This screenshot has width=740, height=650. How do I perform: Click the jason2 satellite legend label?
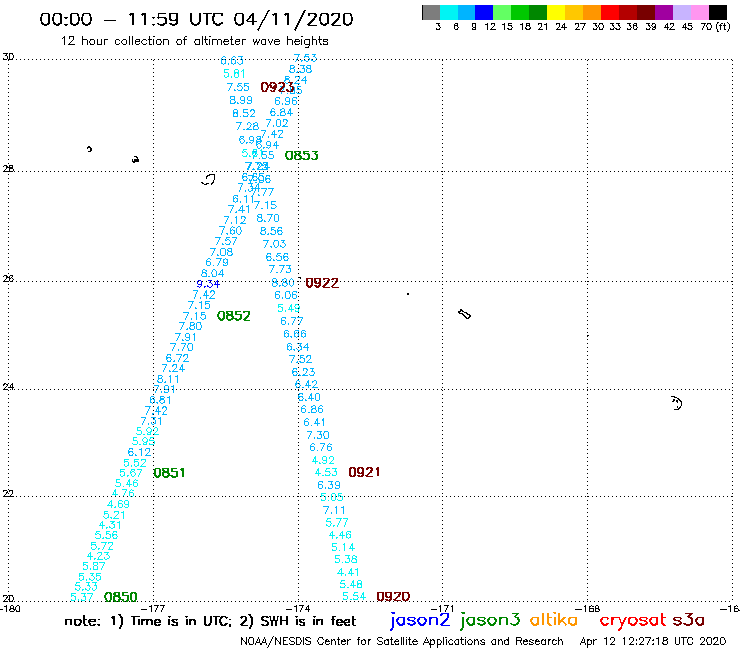pyautogui.click(x=420, y=620)
